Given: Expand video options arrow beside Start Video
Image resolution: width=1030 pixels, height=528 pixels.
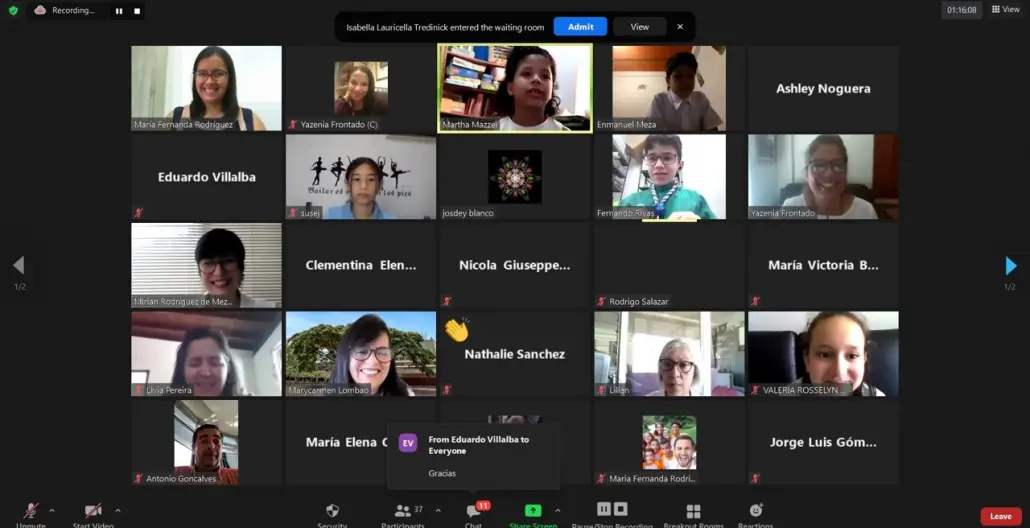Looking at the screenshot, I should click(x=118, y=510).
